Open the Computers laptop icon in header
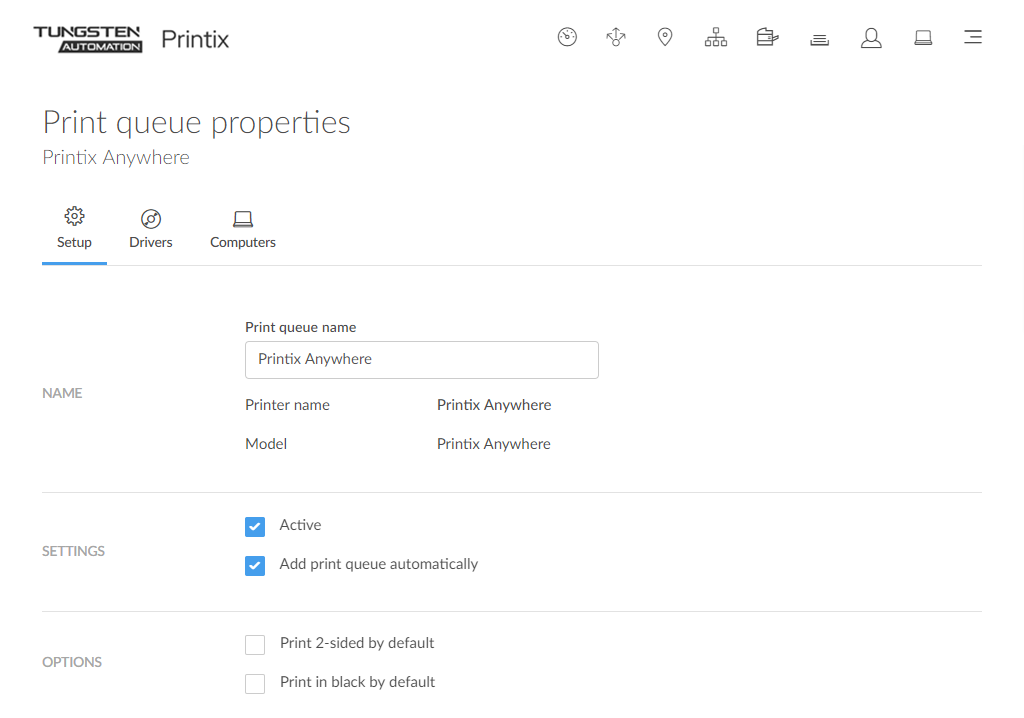Screen dimensions: 1024x718 coord(923,38)
